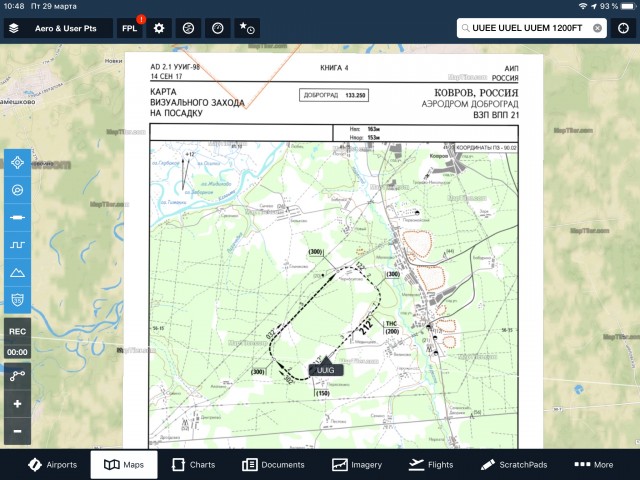Screen dimensions: 640x480
Task: Open the favorites and recents star-clock button
Action: pyautogui.click(x=247, y=28)
